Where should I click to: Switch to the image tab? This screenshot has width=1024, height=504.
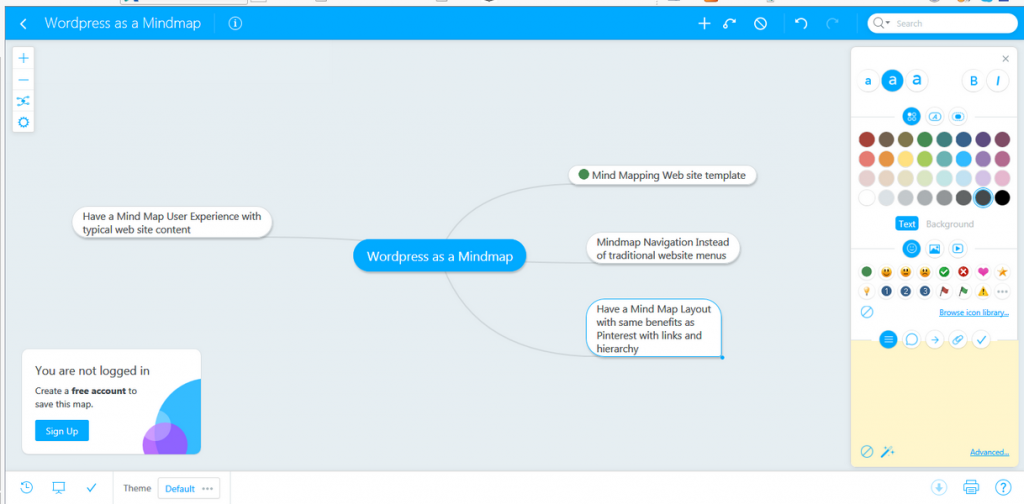point(935,248)
